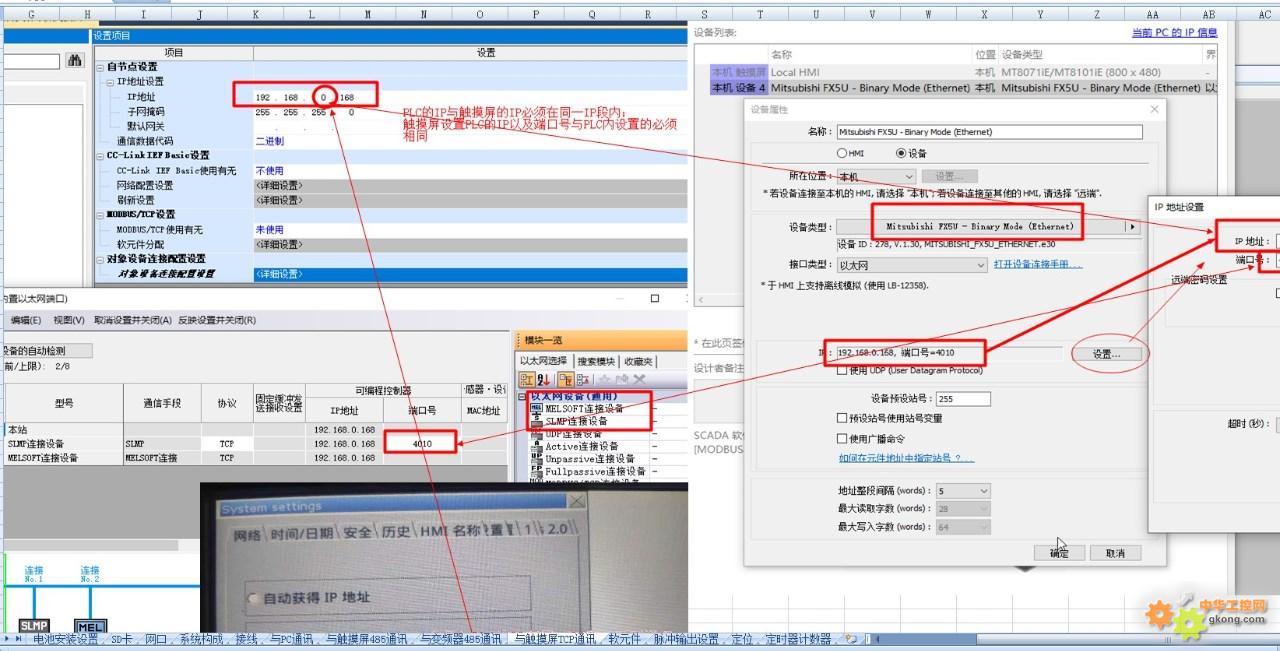Select the 设备 radio button
1280x651 pixels.
coord(901,154)
